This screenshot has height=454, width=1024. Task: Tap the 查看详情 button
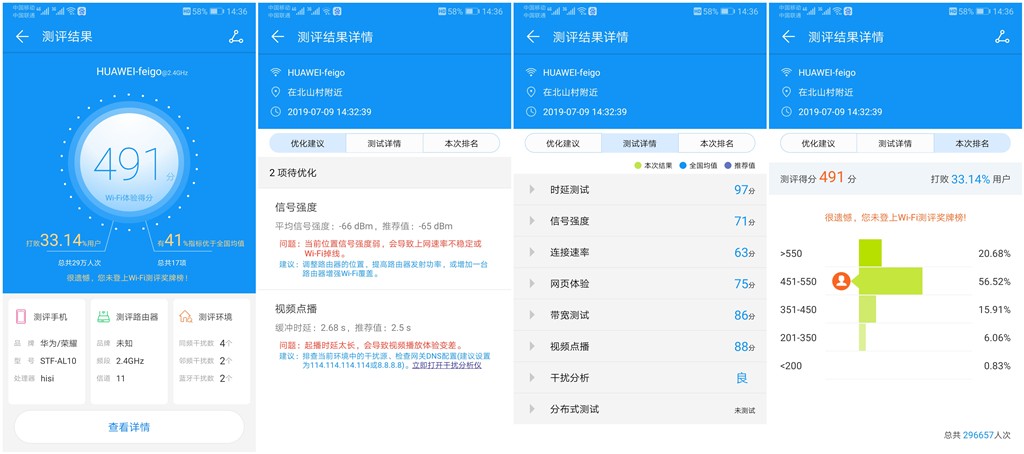129,427
